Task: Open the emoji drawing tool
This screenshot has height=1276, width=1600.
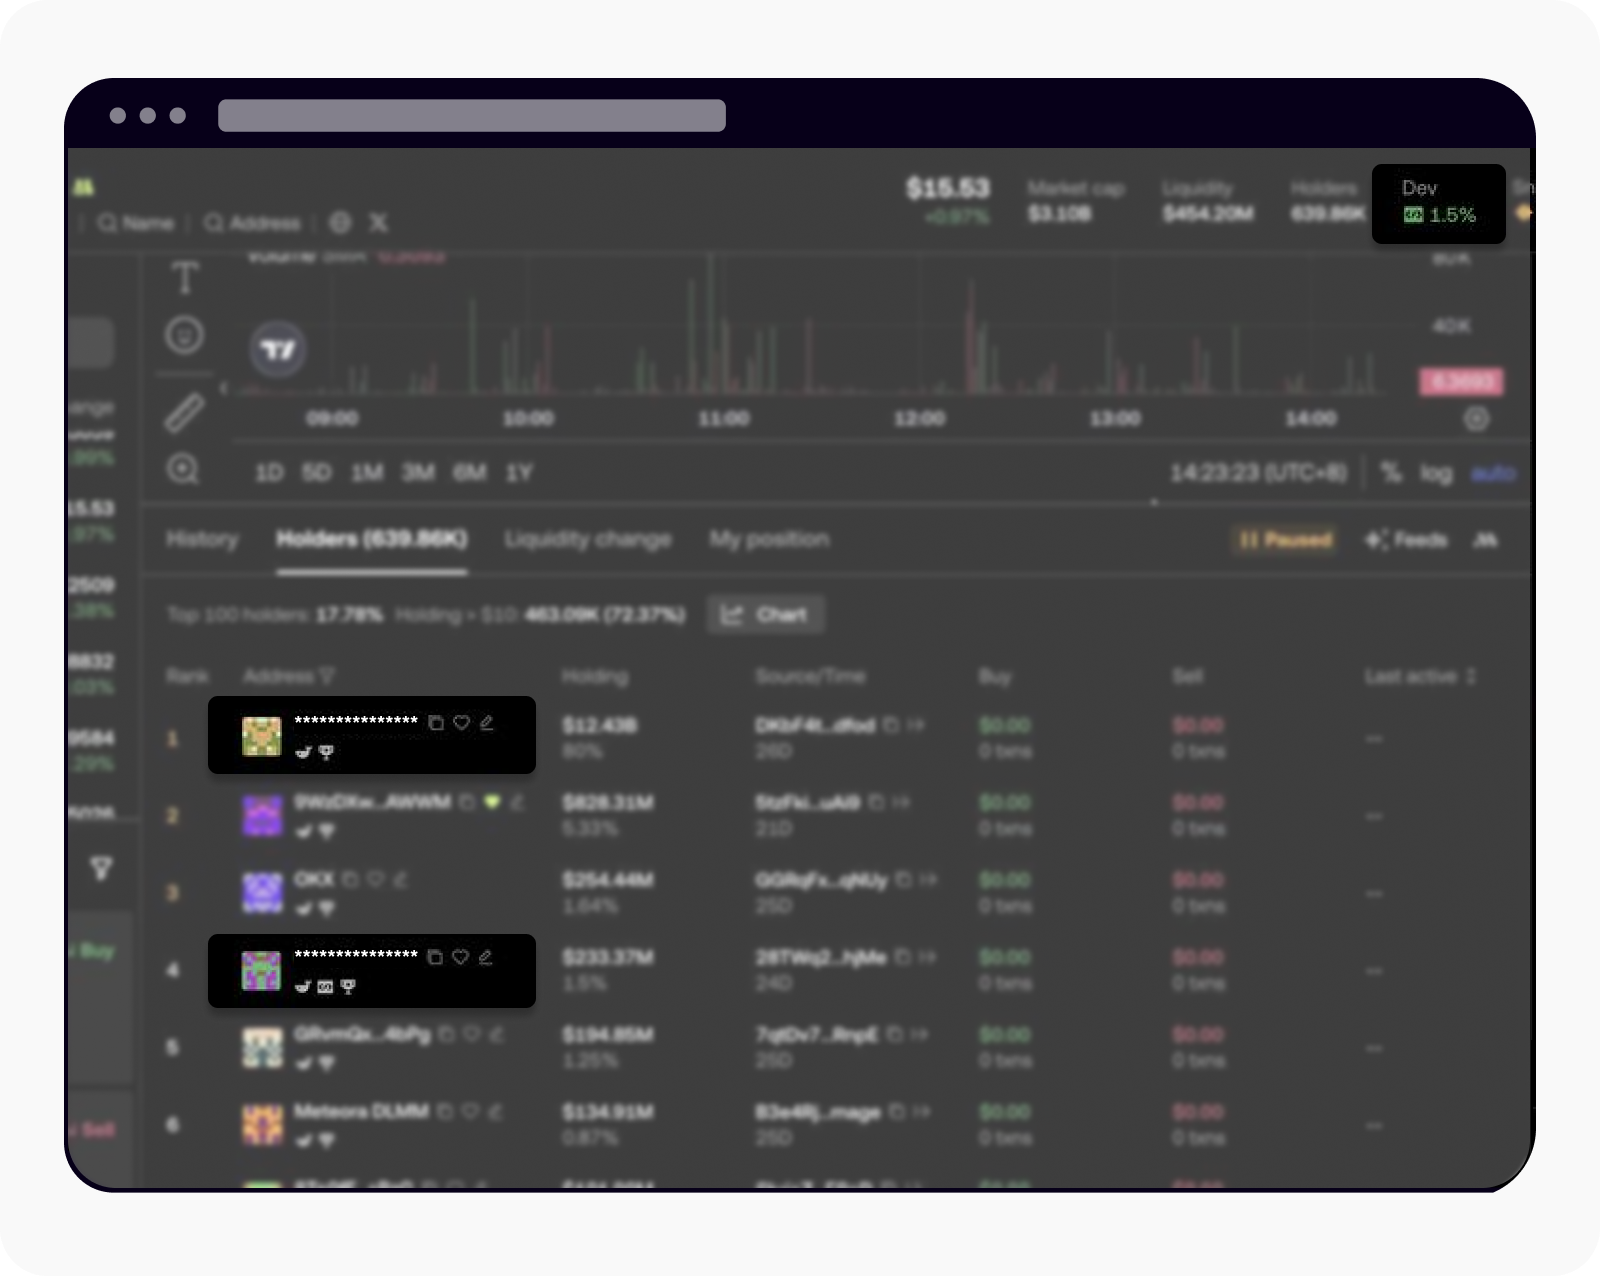Action: [183, 336]
